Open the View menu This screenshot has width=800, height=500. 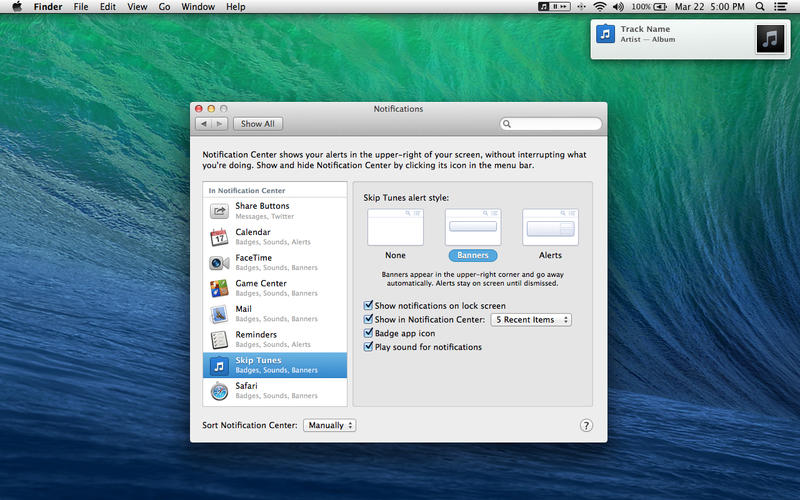pyautogui.click(x=137, y=7)
